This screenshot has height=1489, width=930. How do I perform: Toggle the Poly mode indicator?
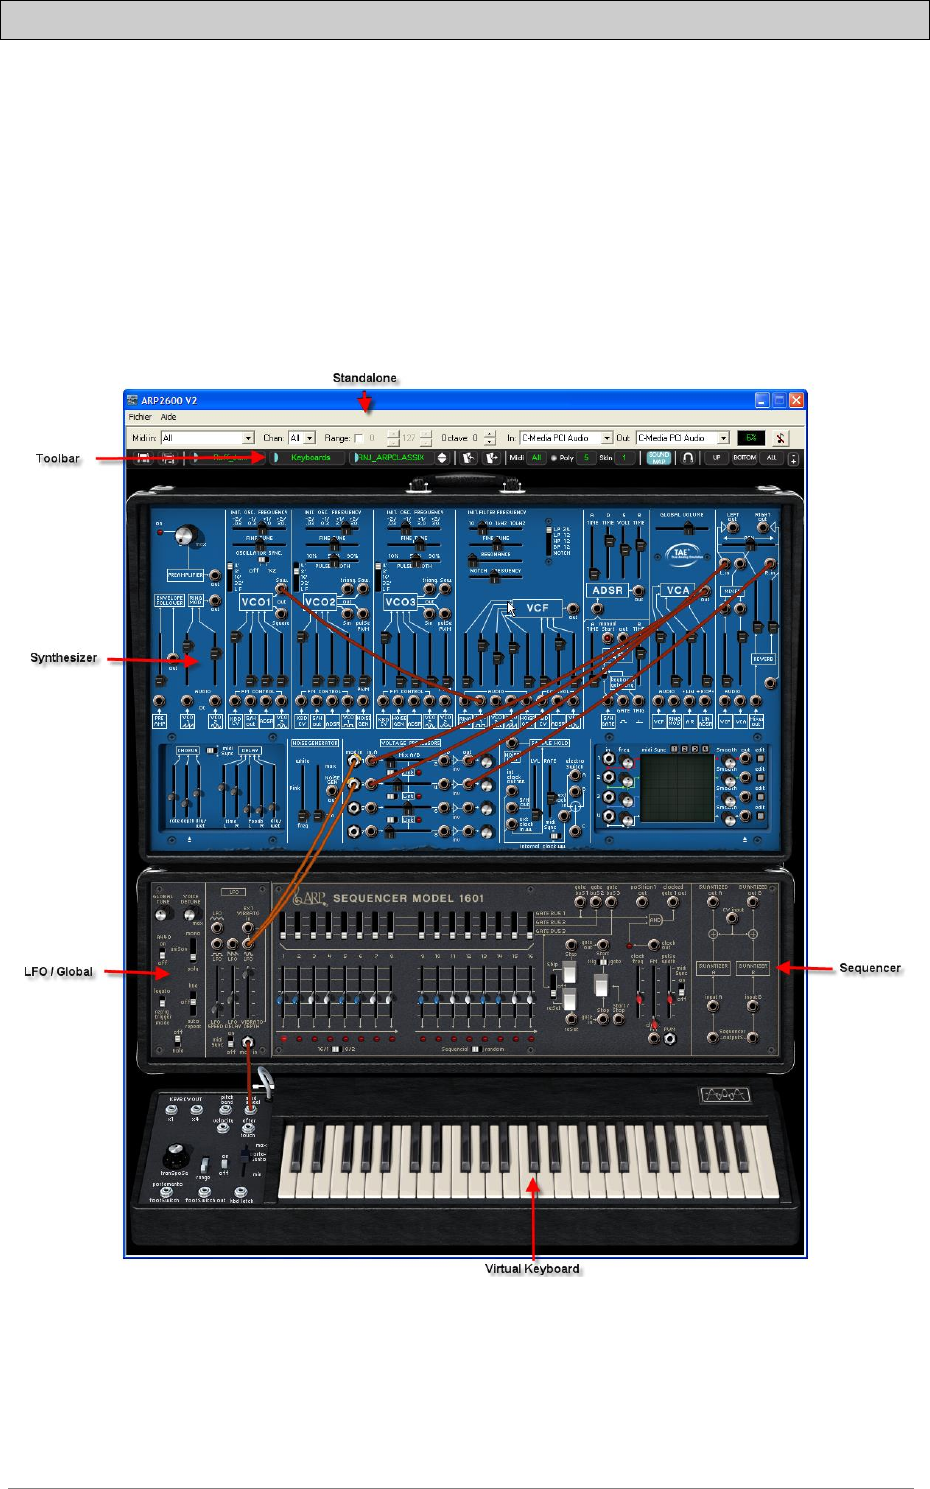tap(554, 458)
